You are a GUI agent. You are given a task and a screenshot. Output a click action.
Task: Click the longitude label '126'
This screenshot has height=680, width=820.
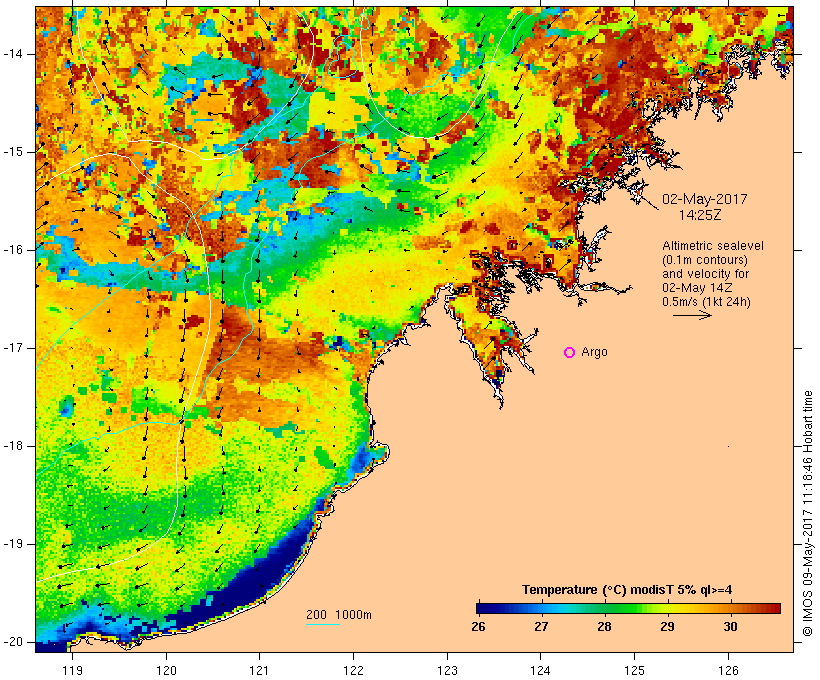(728, 670)
